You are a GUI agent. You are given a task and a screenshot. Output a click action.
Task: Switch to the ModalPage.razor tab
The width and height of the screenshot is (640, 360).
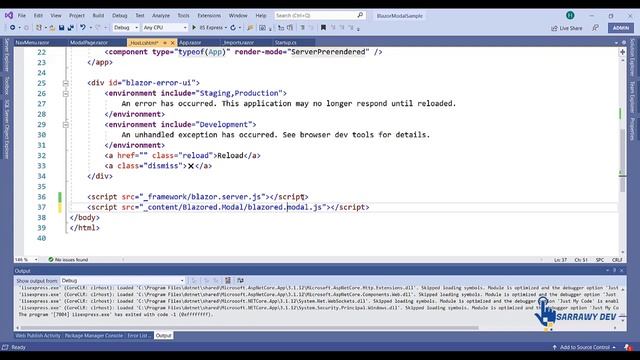[x=89, y=42]
